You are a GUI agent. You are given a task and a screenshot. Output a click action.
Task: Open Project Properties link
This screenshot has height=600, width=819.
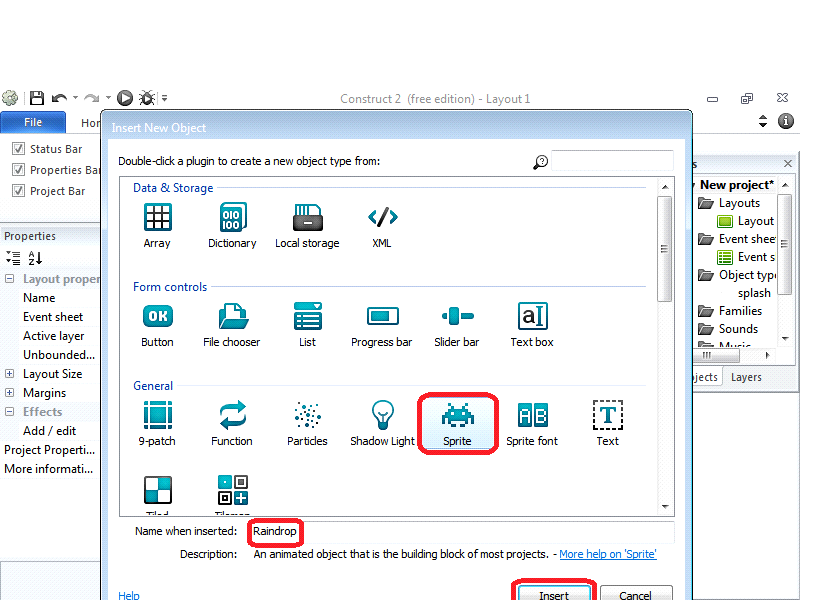point(50,450)
